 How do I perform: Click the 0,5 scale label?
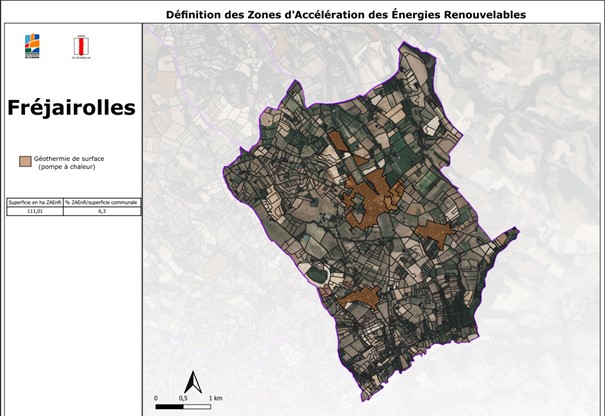pos(184,397)
